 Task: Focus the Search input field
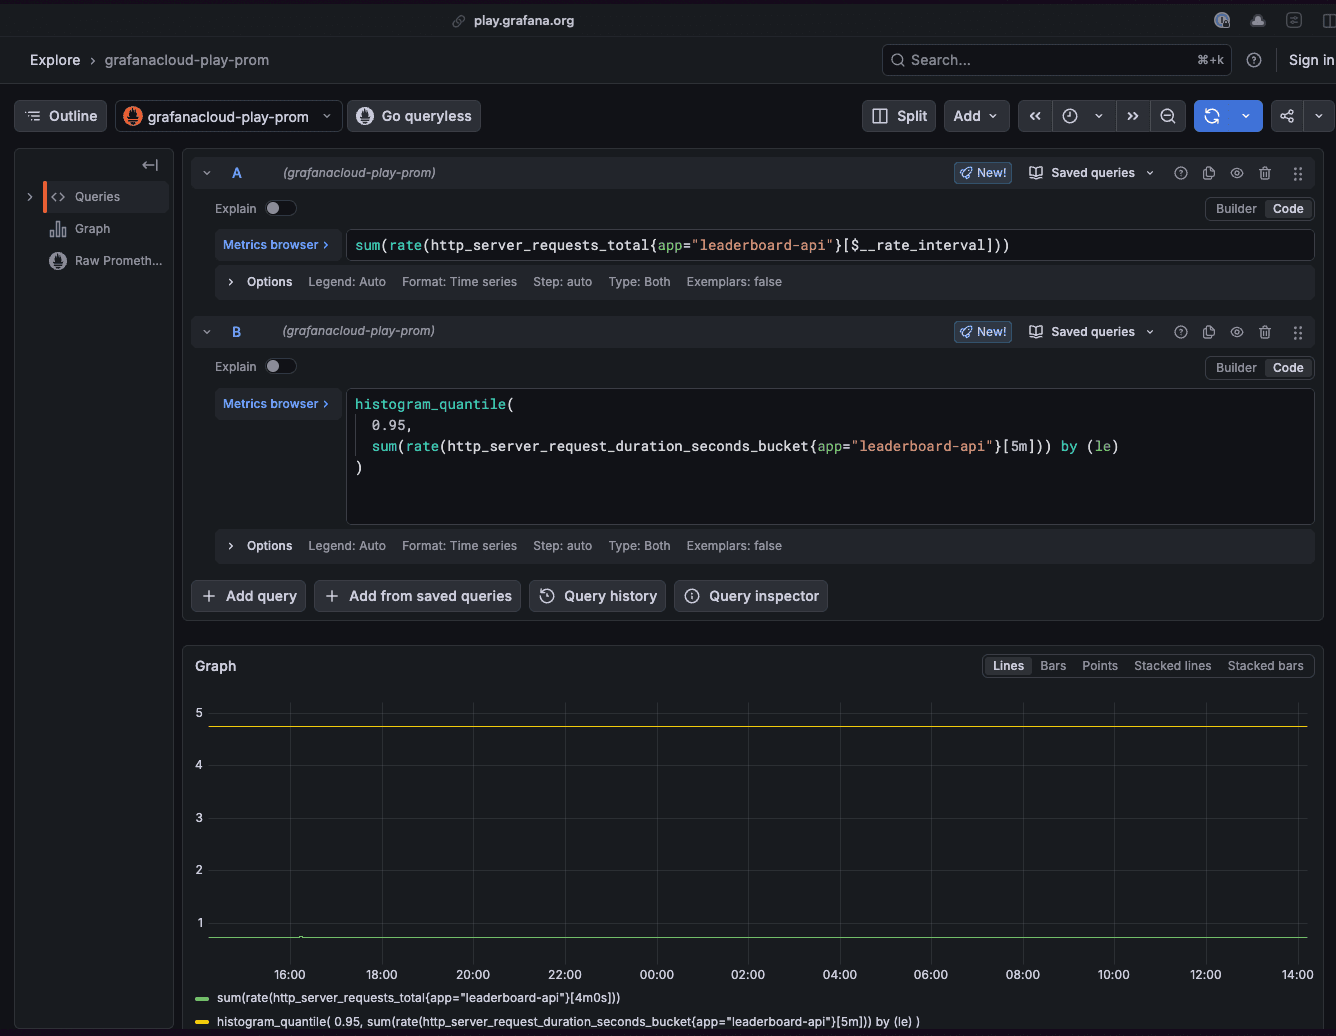1057,60
